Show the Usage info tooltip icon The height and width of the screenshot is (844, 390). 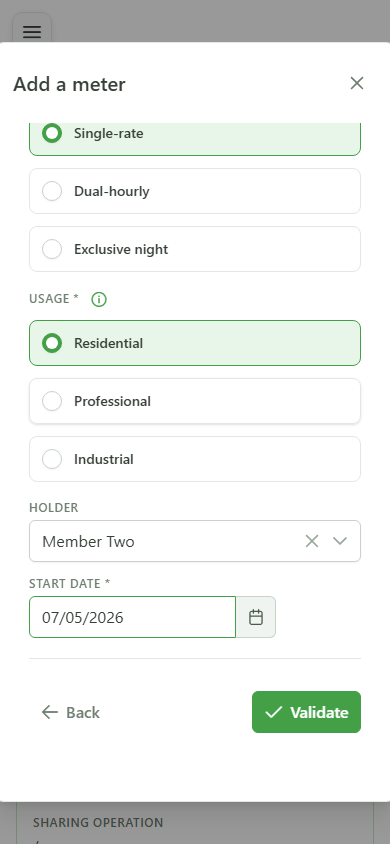(99, 299)
